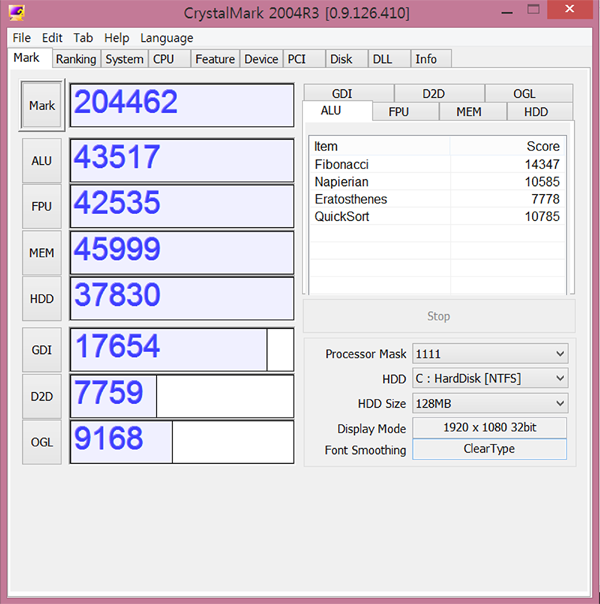Select the Mark tab

tap(30, 58)
